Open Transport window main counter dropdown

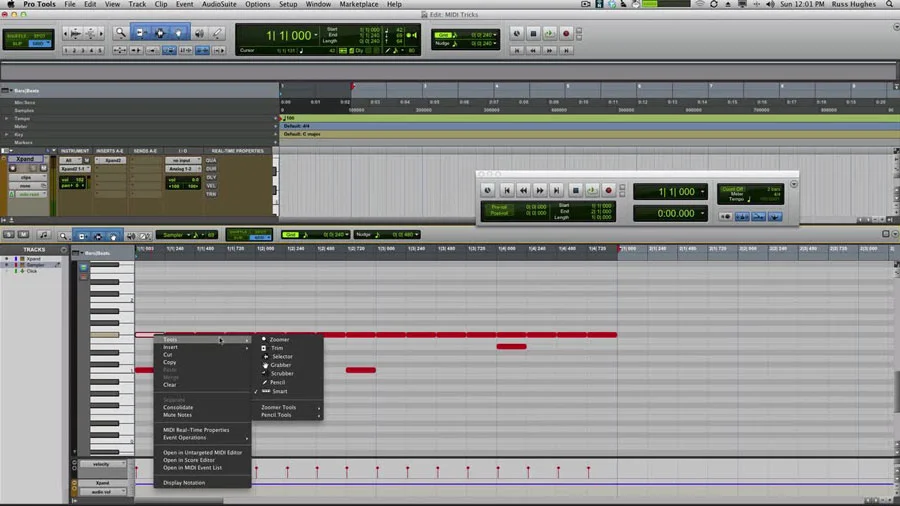703,192
